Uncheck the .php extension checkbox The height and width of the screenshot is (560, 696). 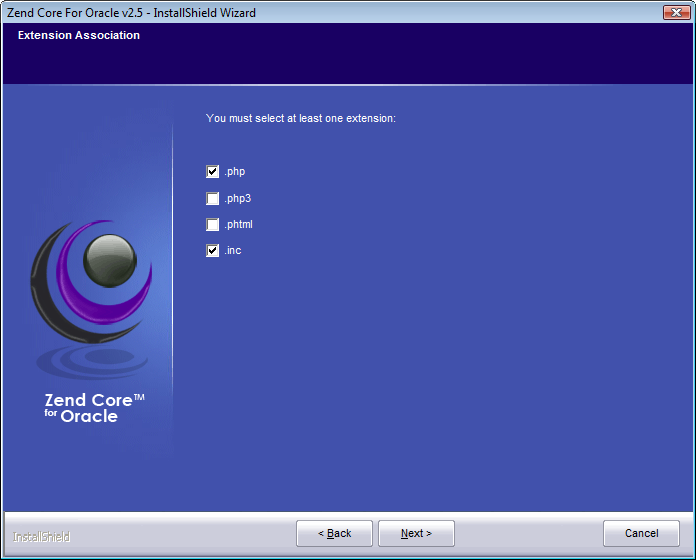[x=212, y=172]
